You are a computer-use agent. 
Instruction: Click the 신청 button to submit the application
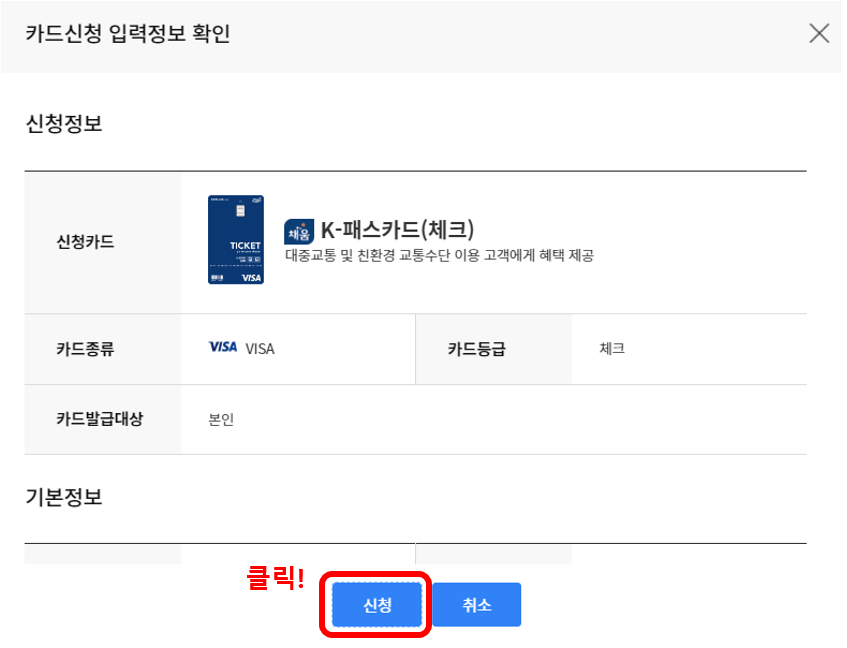tap(375, 604)
